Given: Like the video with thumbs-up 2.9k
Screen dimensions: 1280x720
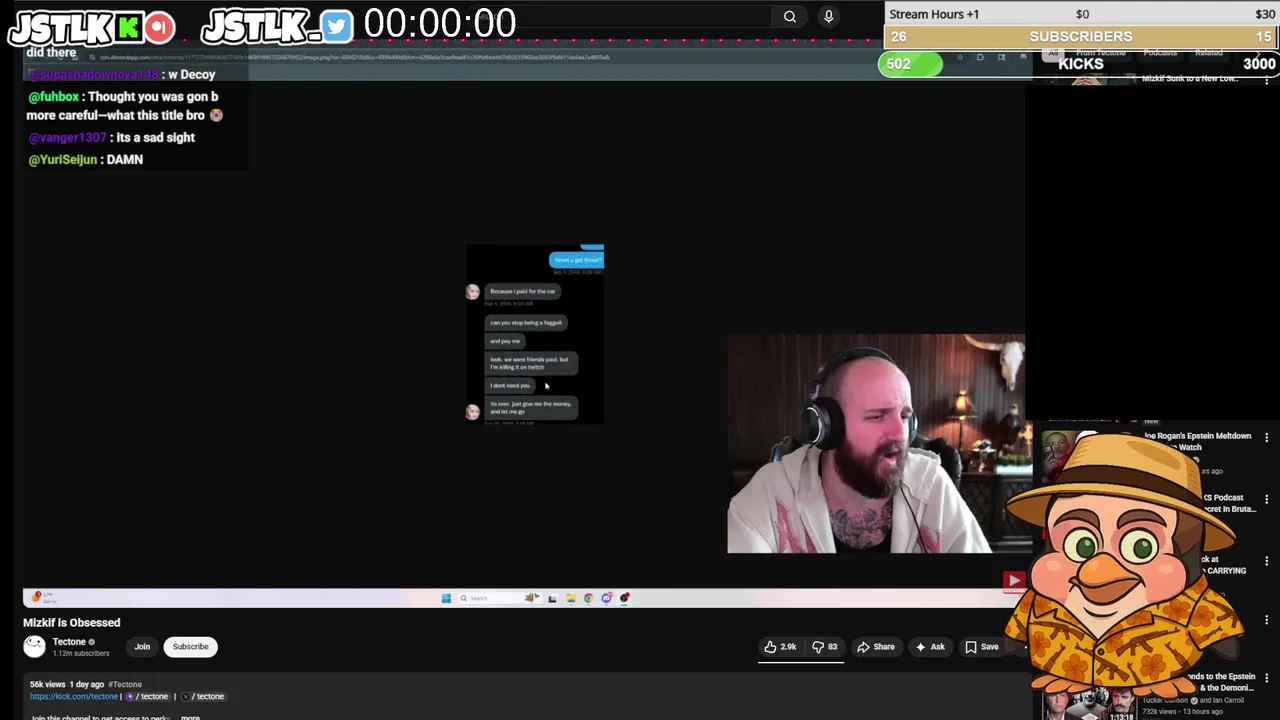Looking at the screenshot, I should [x=780, y=647].
